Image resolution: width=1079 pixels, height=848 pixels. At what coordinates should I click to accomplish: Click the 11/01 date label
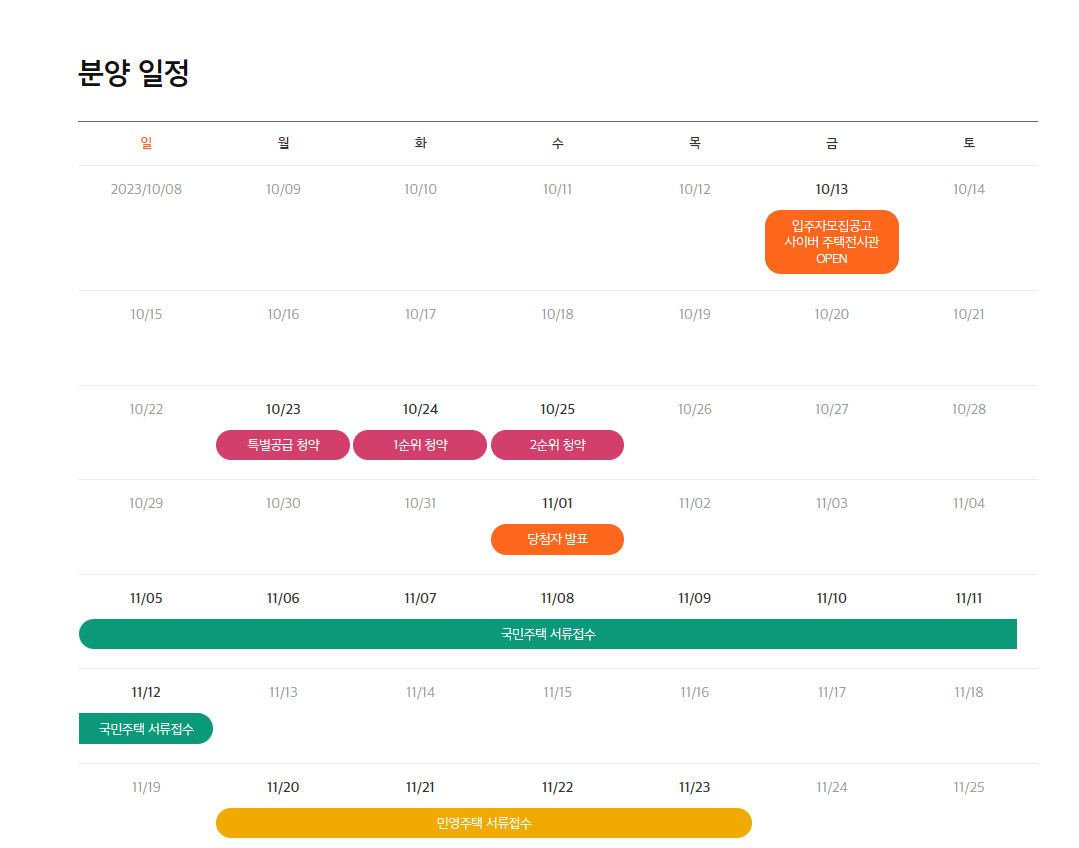click(x=557, y=503)
